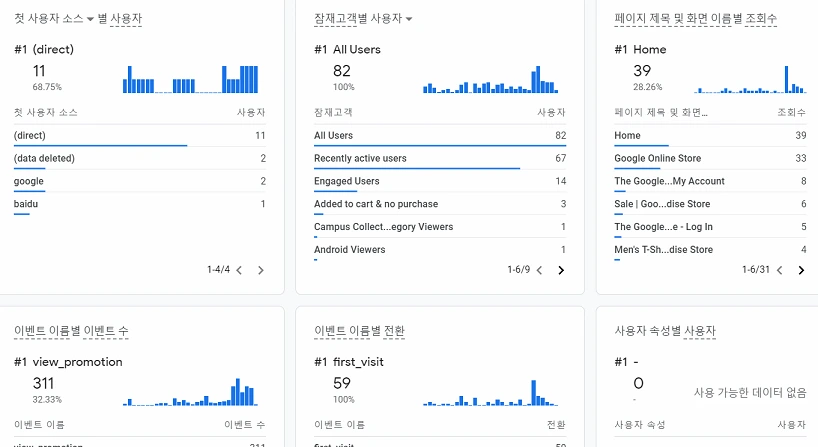818x447 pixels.
Task: Click the 82 All Users total value
Action: tap(342, 71)
